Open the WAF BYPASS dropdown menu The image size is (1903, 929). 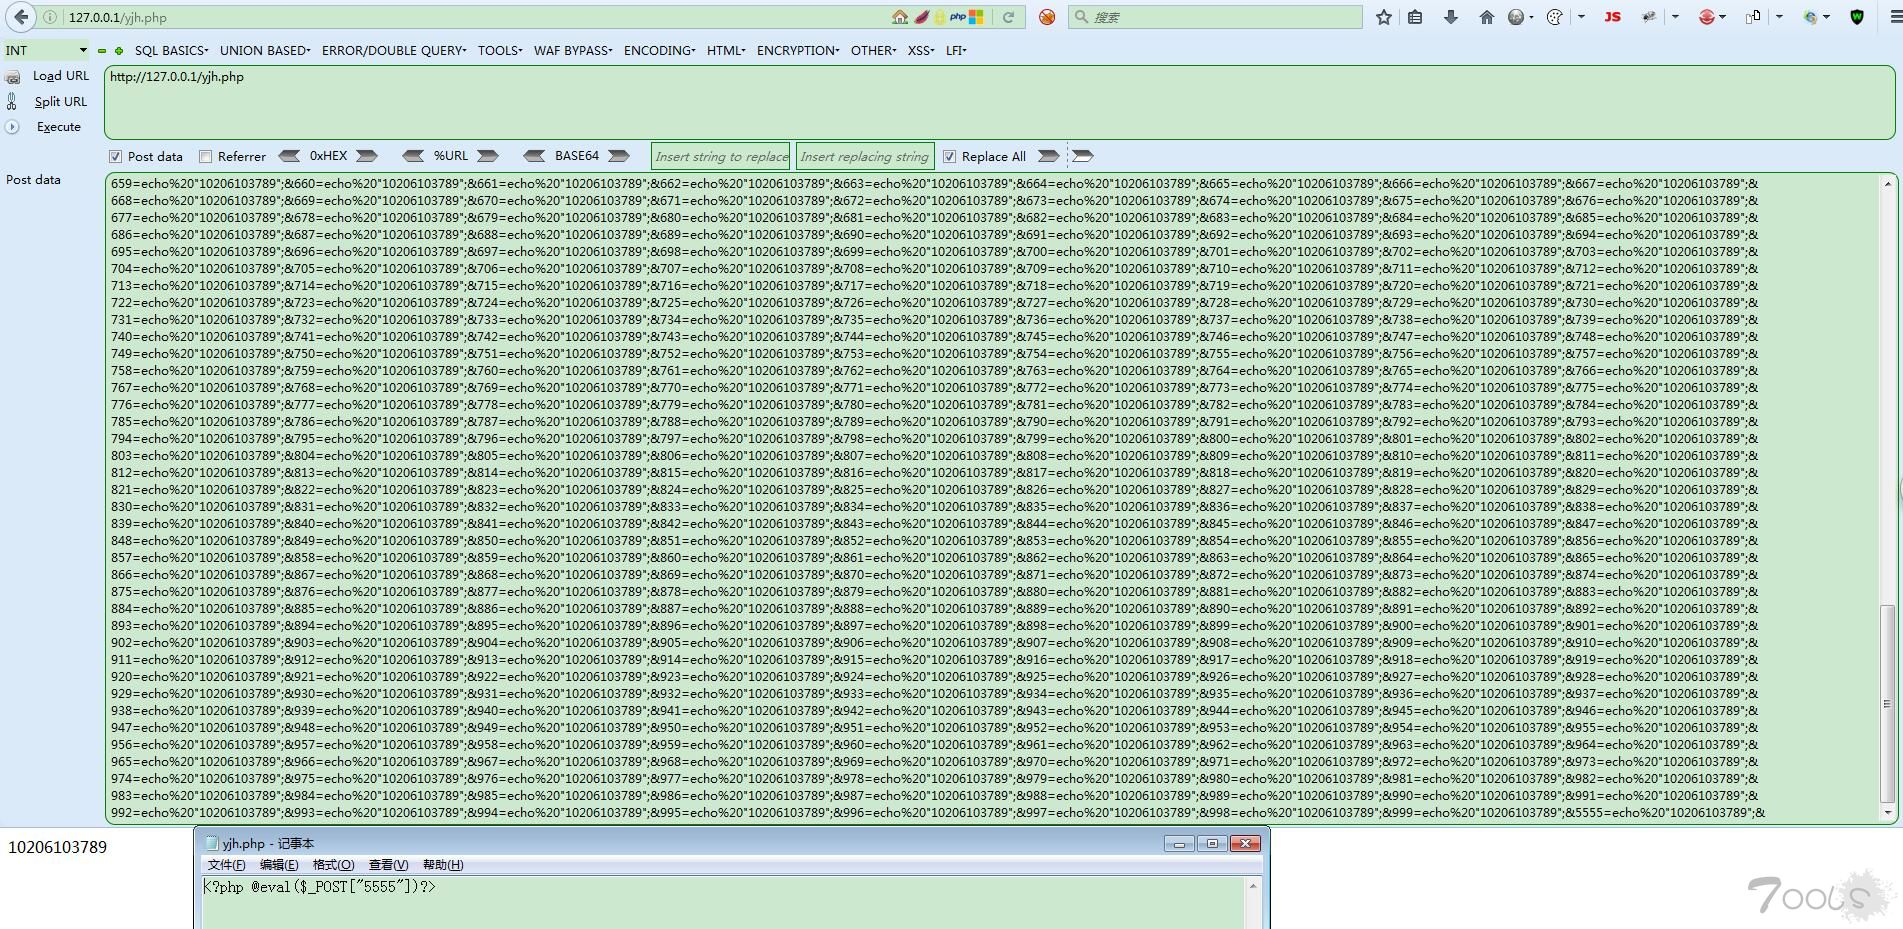pos(573,50)
